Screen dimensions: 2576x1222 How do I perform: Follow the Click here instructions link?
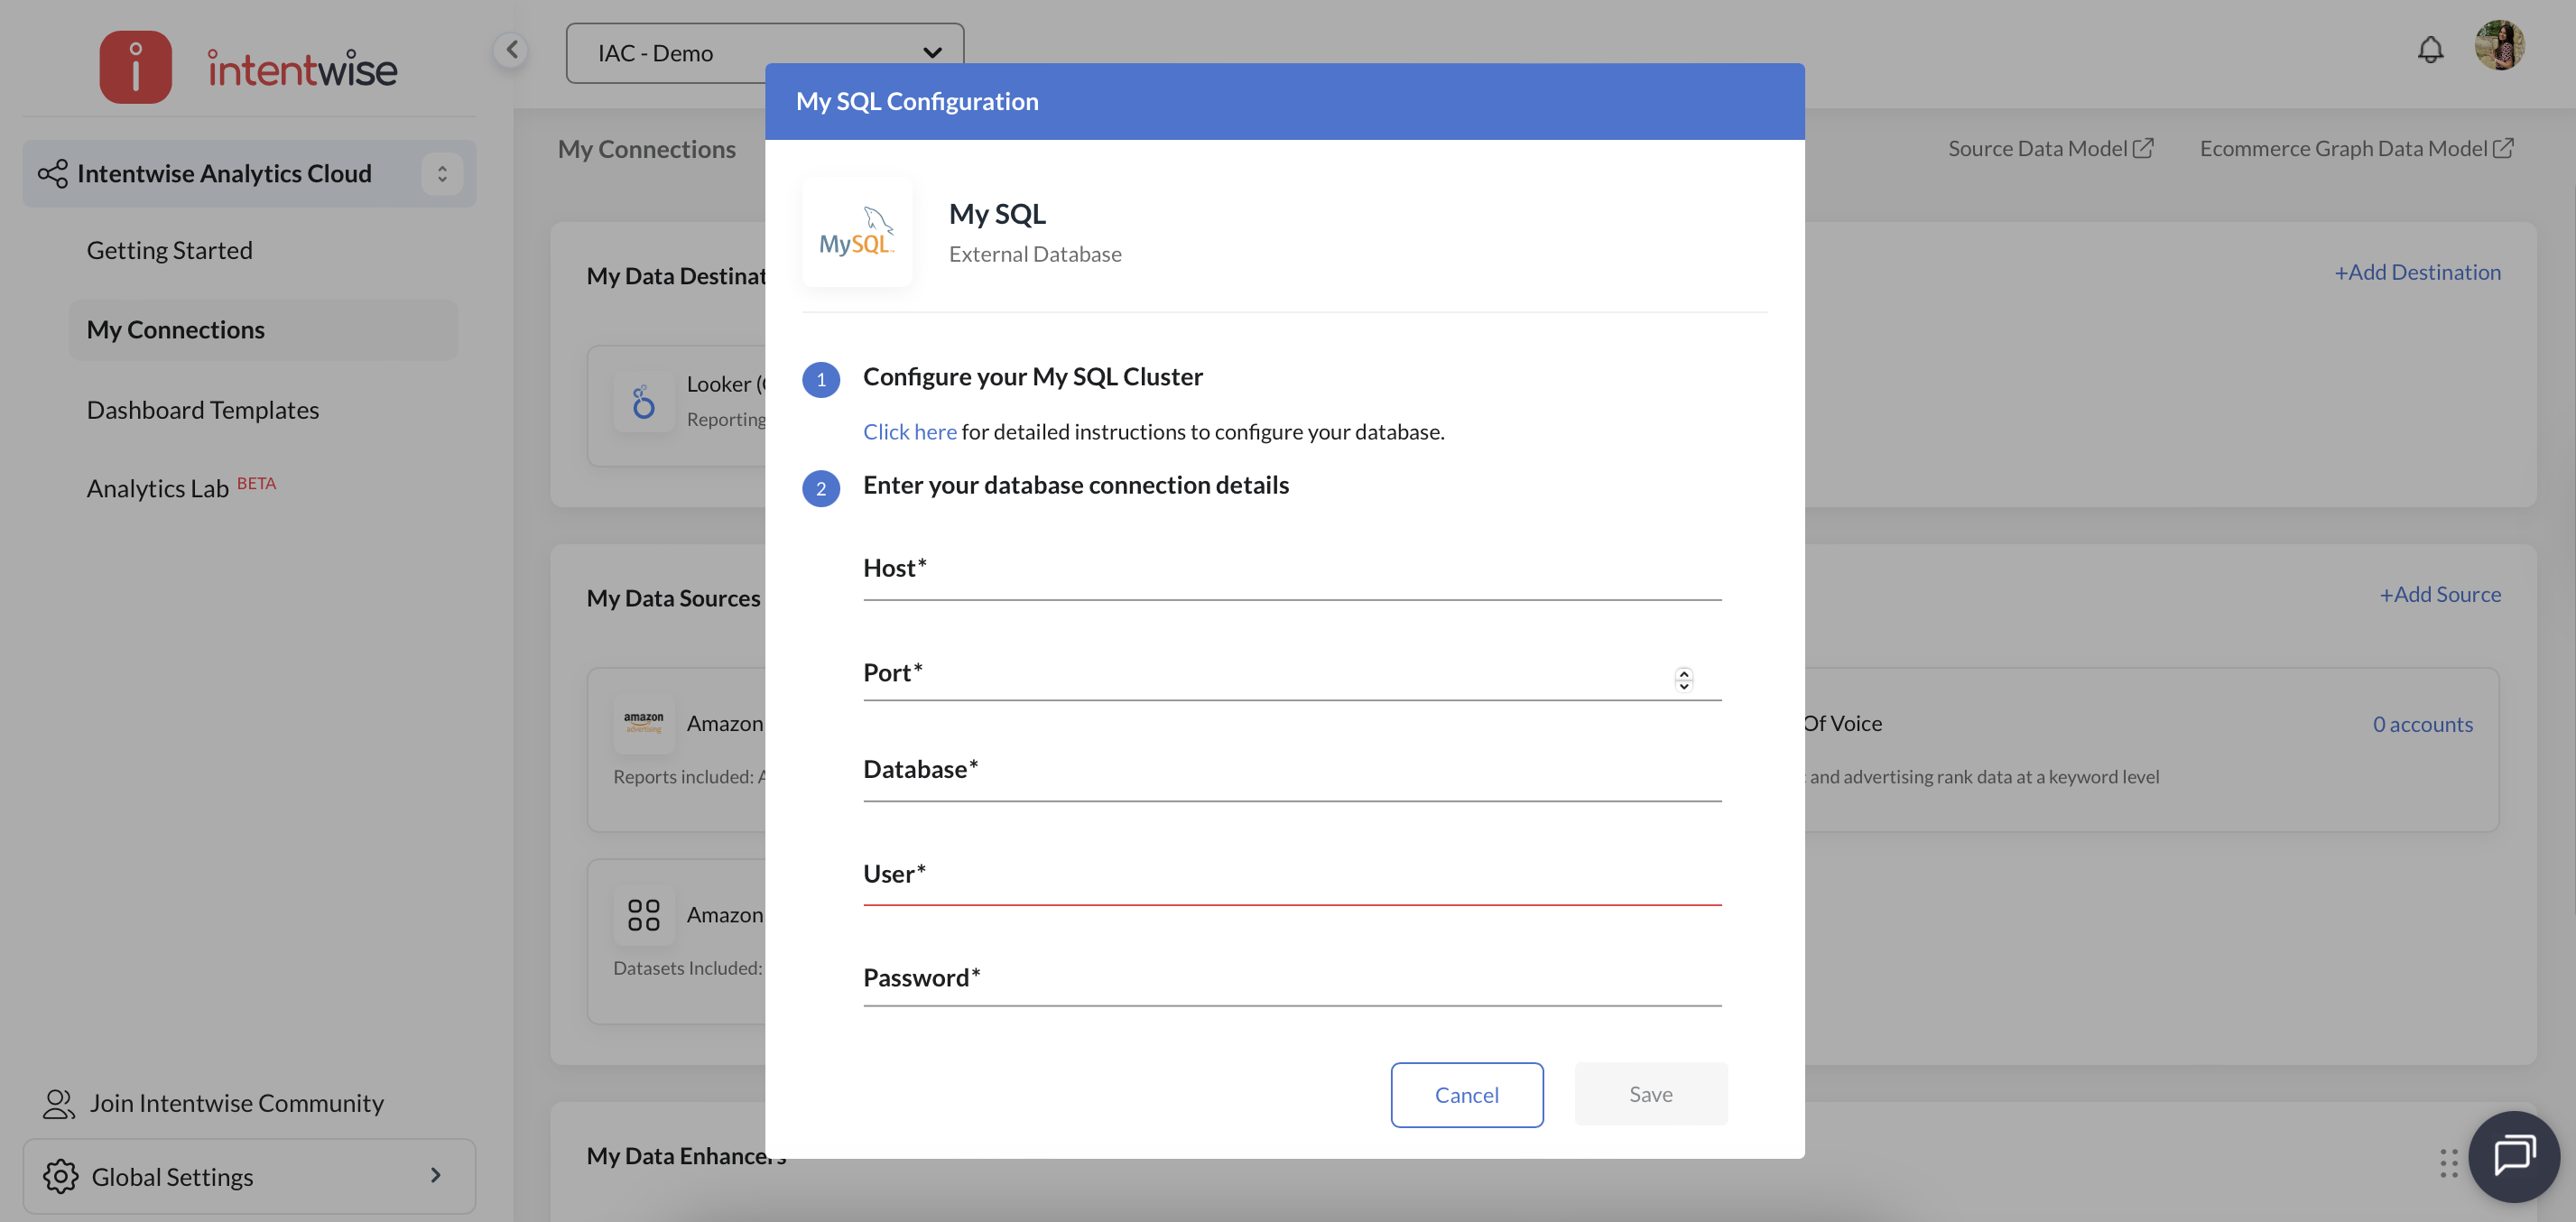pyautogui.click(x=909, y=431)
